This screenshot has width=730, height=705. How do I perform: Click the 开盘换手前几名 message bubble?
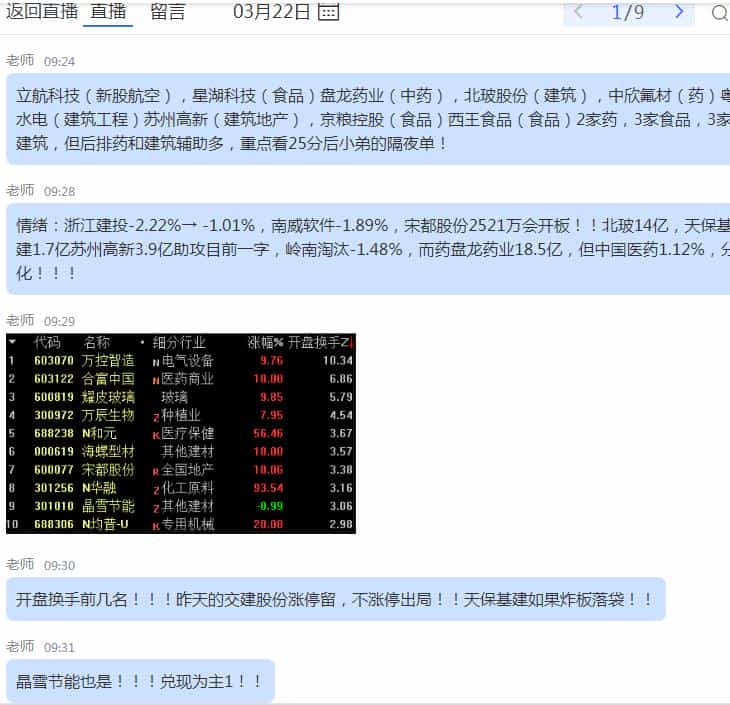point(336,599)
